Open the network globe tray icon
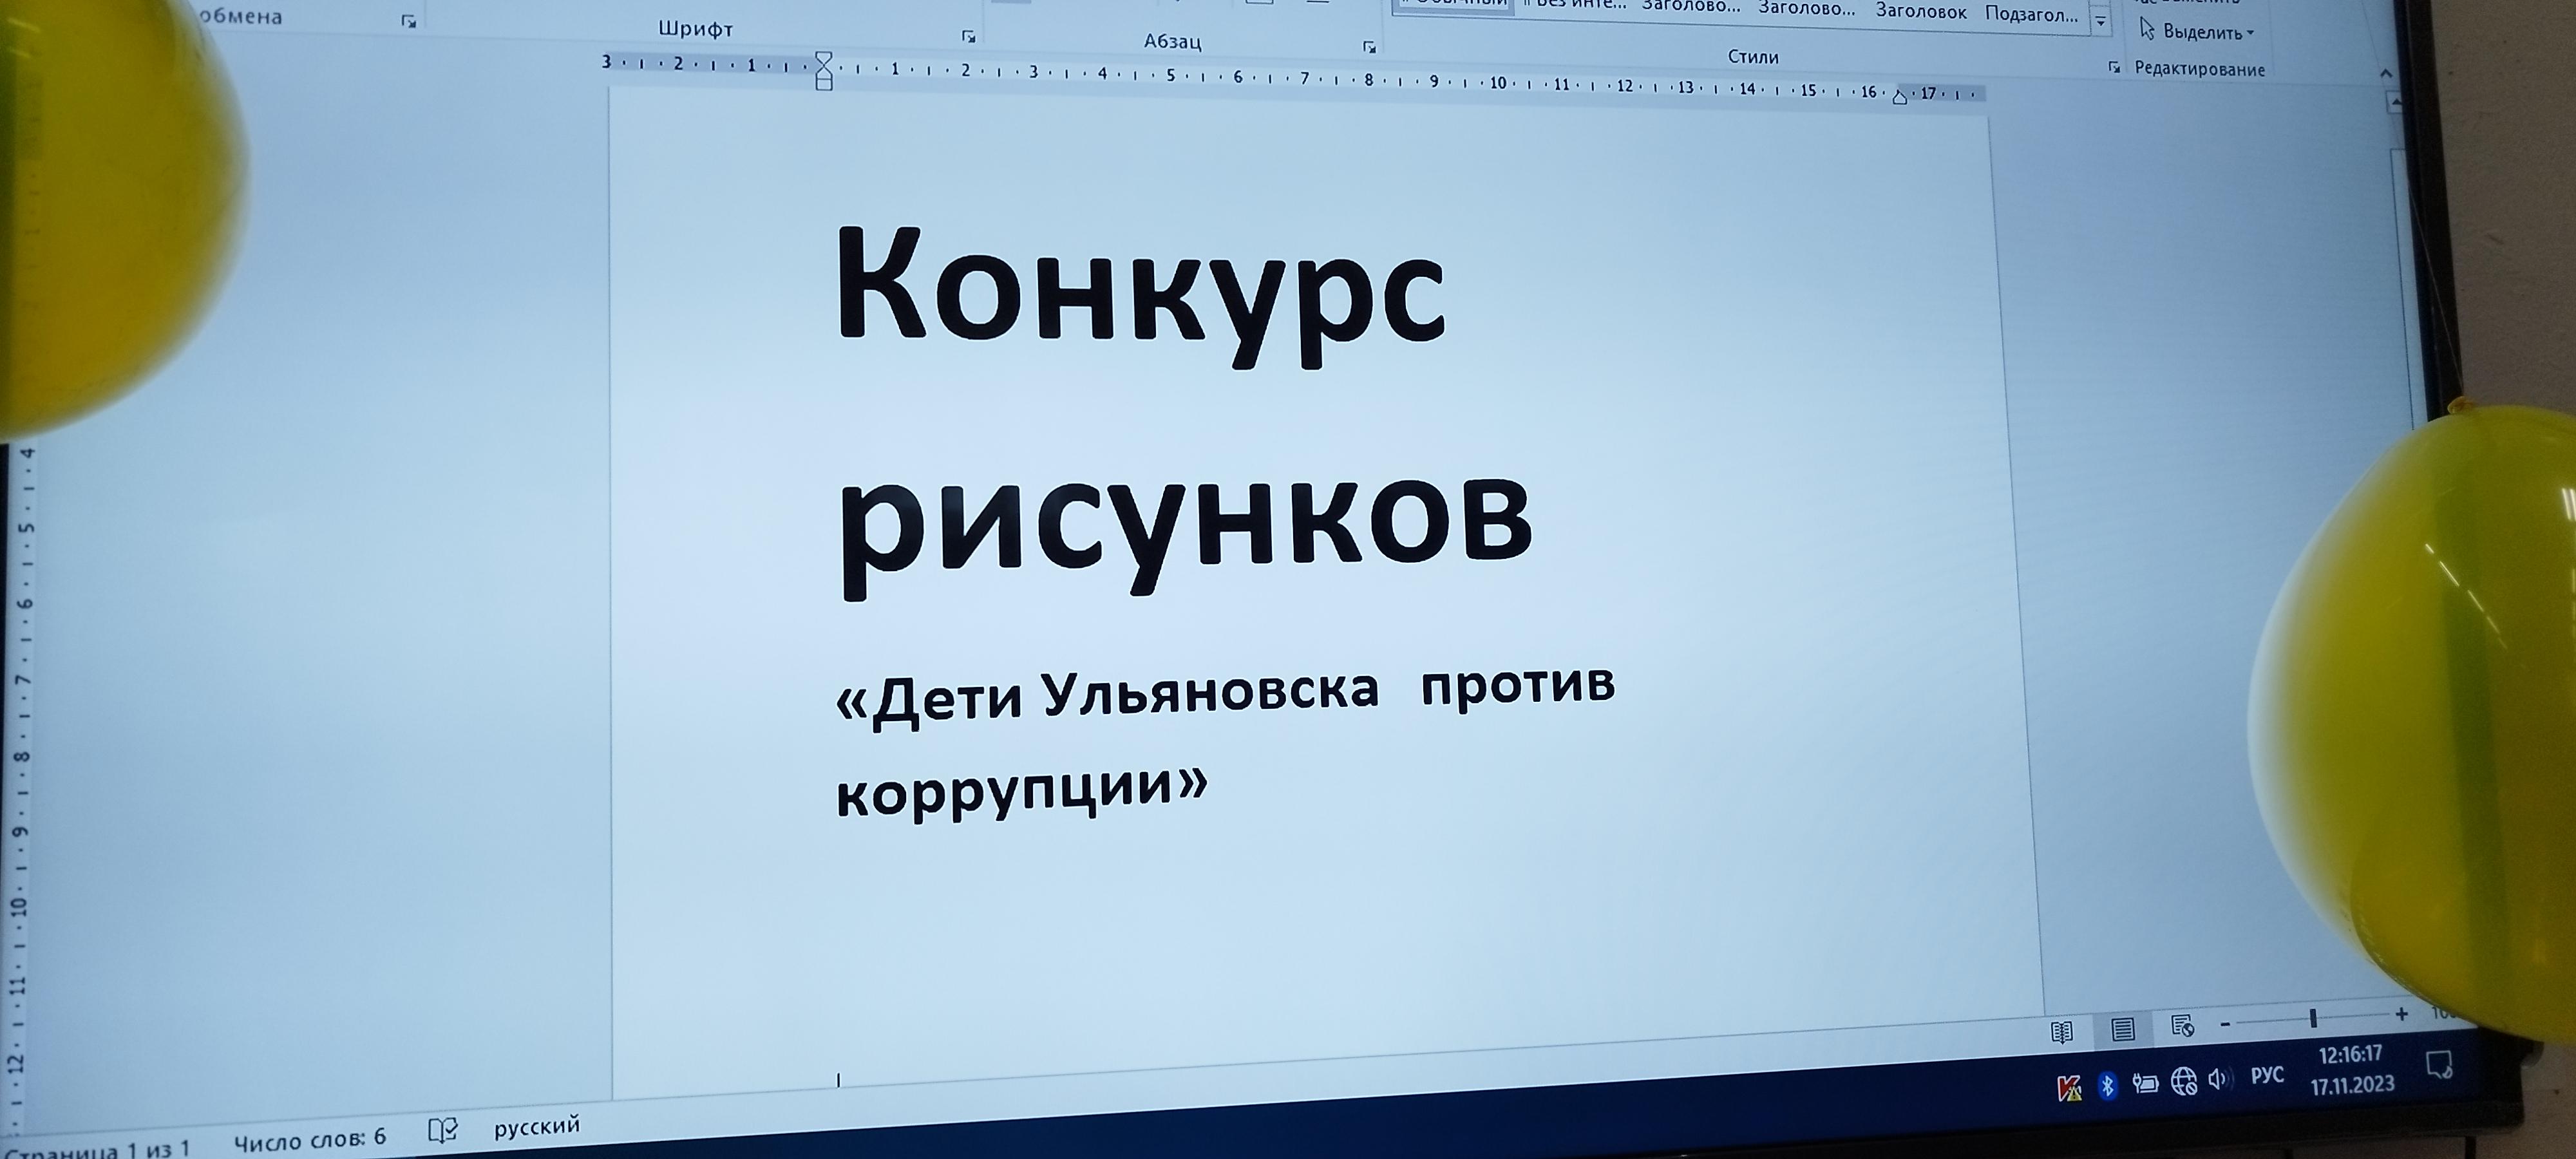This screenshot has width=2576, height=1159. (2183, 1081)
